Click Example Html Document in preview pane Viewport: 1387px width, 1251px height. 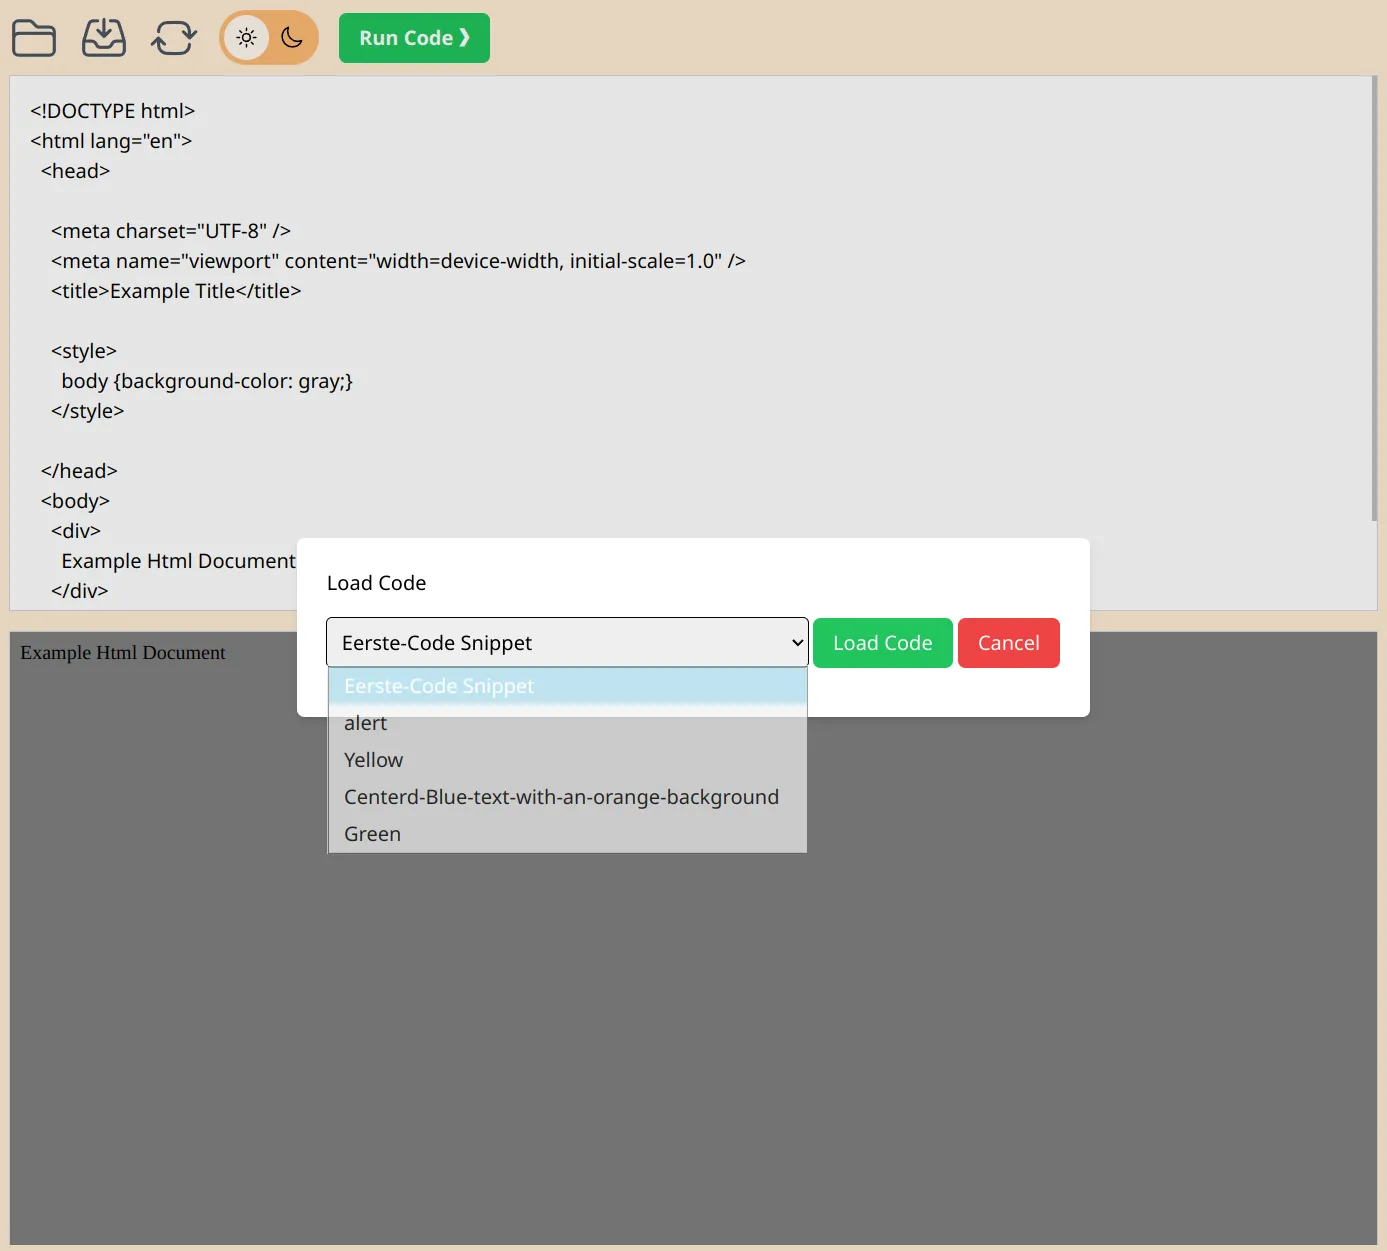pyautogui.click(x=123, y=653)
